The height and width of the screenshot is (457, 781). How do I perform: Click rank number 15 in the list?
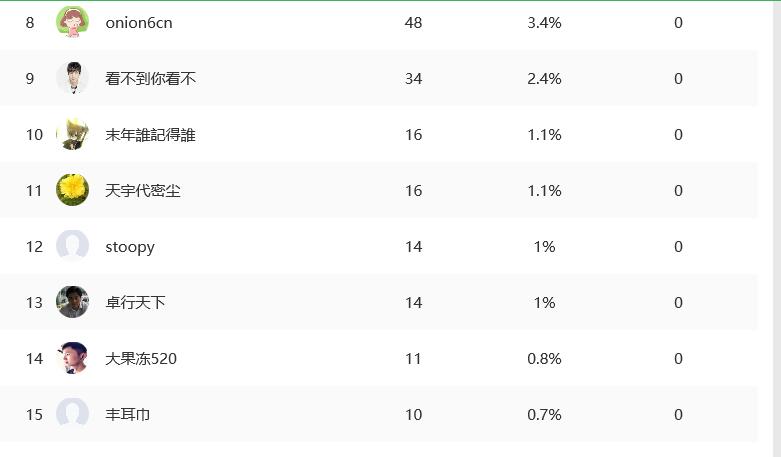(x=34, y=415)
